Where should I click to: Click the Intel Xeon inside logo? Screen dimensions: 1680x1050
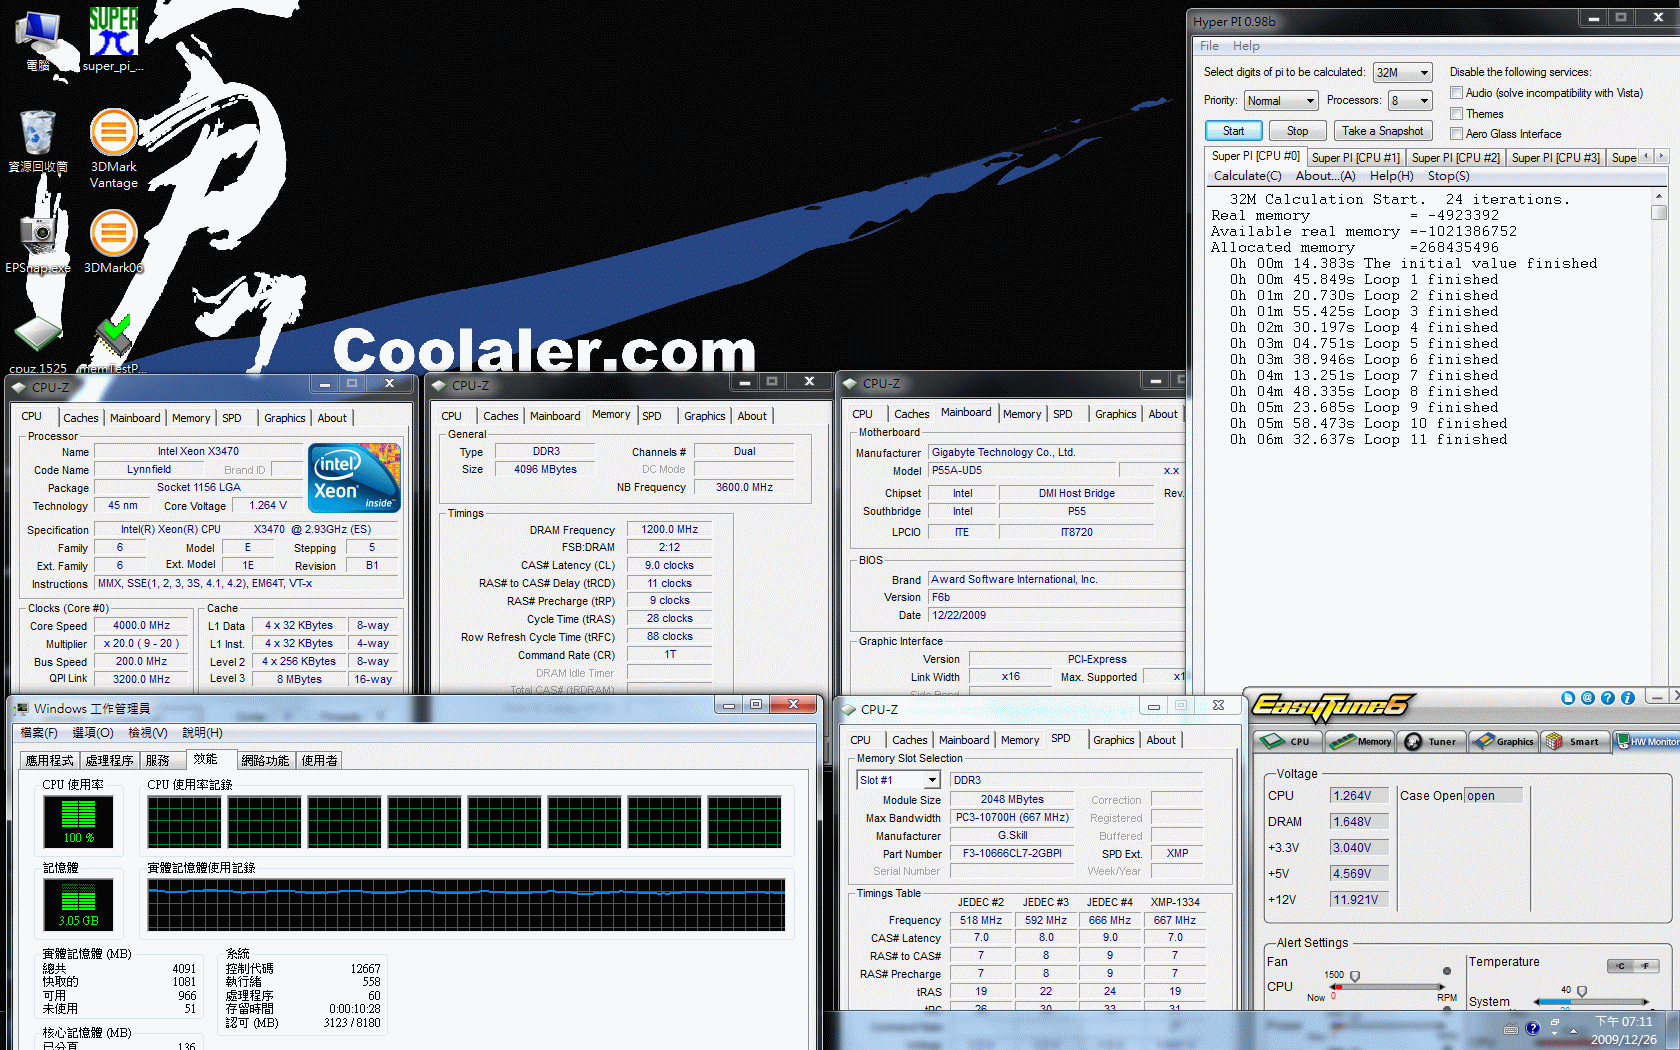355,478
